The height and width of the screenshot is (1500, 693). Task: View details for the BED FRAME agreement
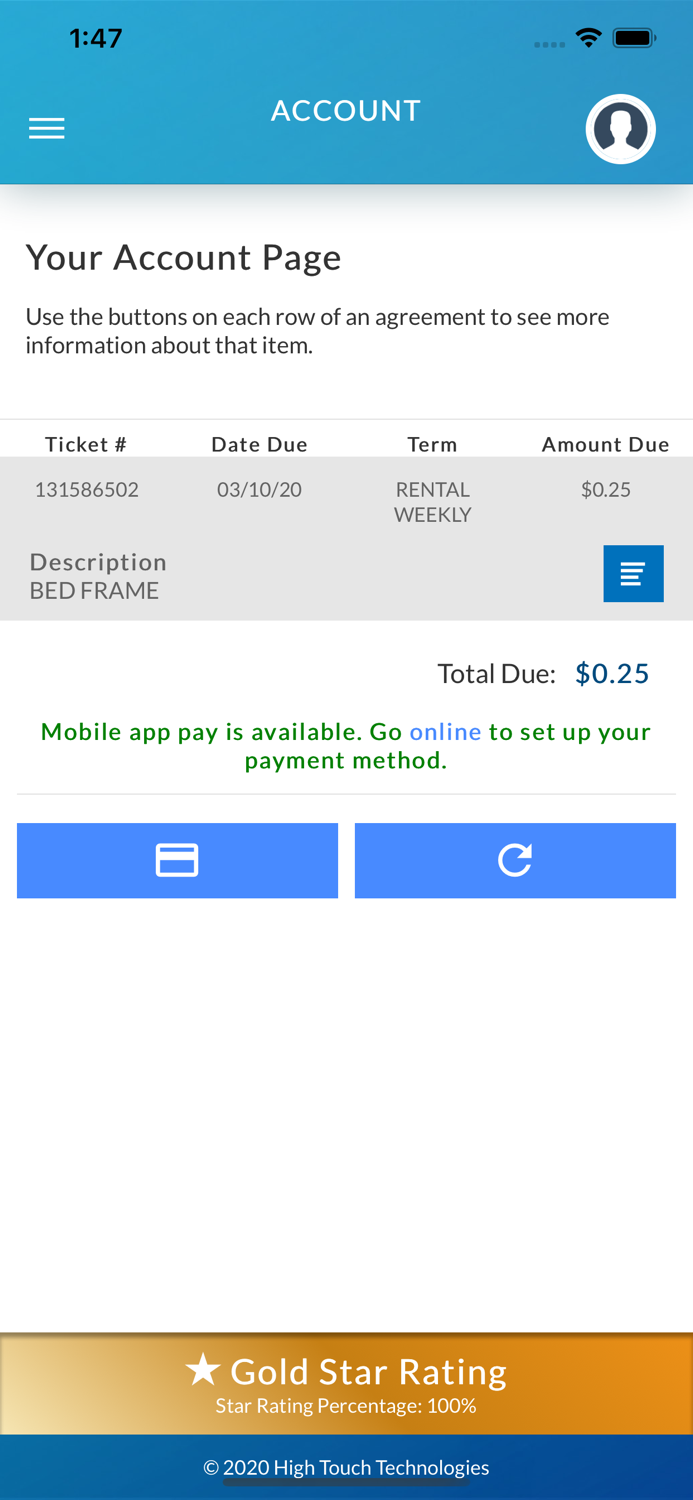click(x=633, y=572)
